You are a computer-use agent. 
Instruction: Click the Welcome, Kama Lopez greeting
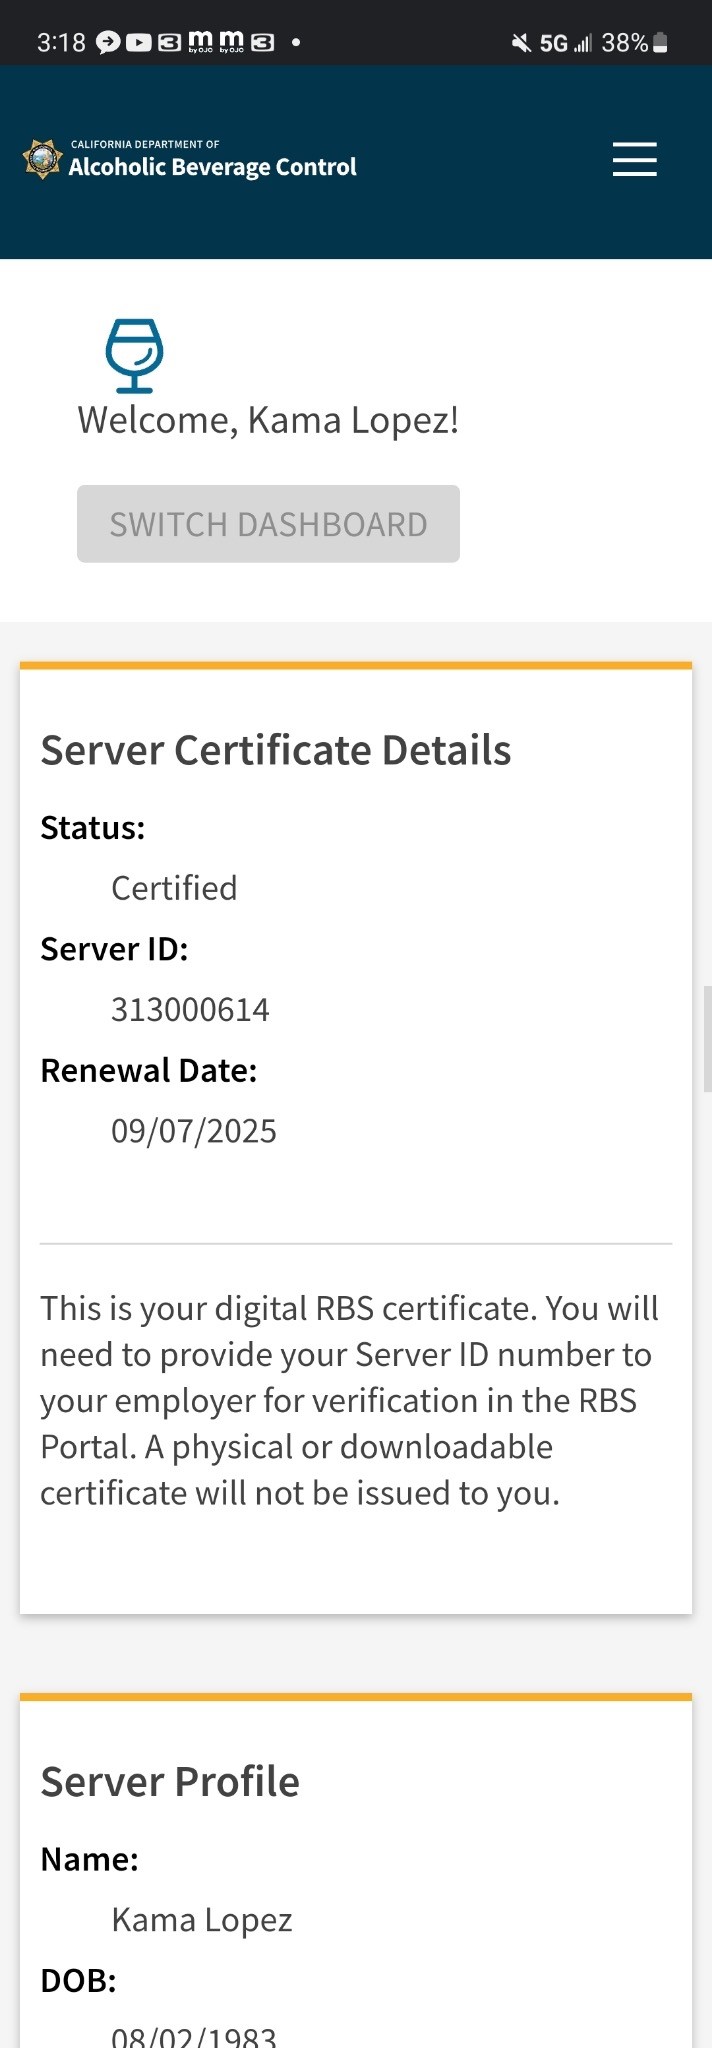268,420
